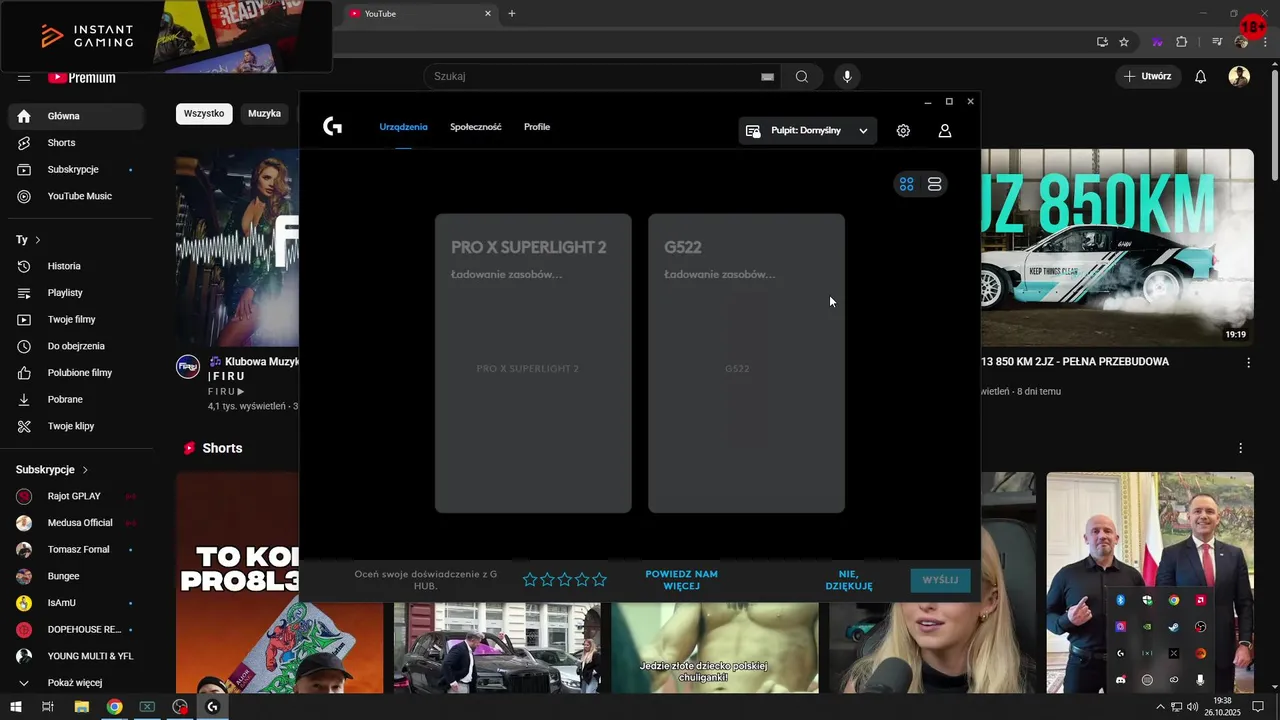Viewport: 1280px width, 720px height.
Task: Open YouTube notifications bell
Action: coord(1200,77)
